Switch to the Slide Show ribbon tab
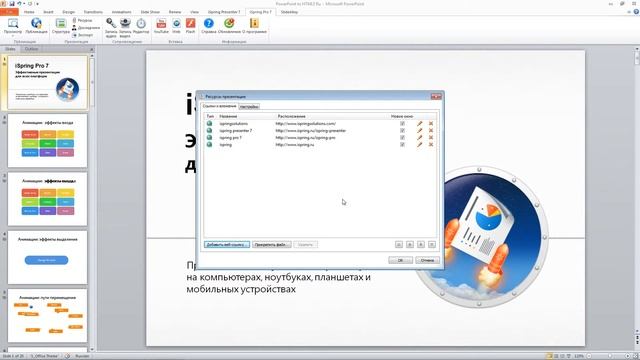The image size is (640, 360). (150, 12)
